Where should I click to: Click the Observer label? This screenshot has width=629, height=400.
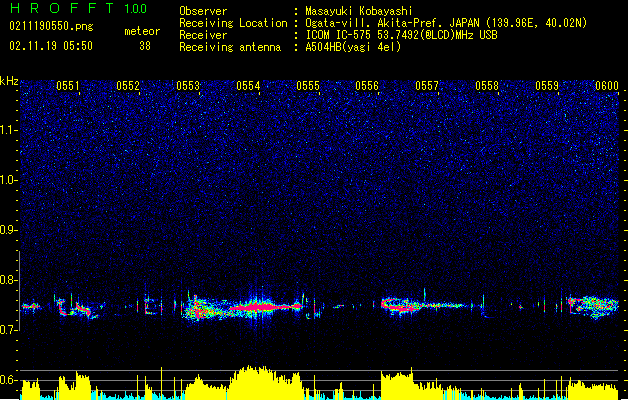click(203, 11)
